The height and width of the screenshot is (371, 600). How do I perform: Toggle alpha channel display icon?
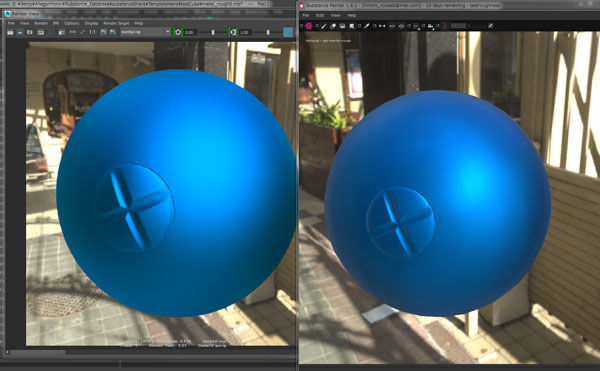(82, 33)
